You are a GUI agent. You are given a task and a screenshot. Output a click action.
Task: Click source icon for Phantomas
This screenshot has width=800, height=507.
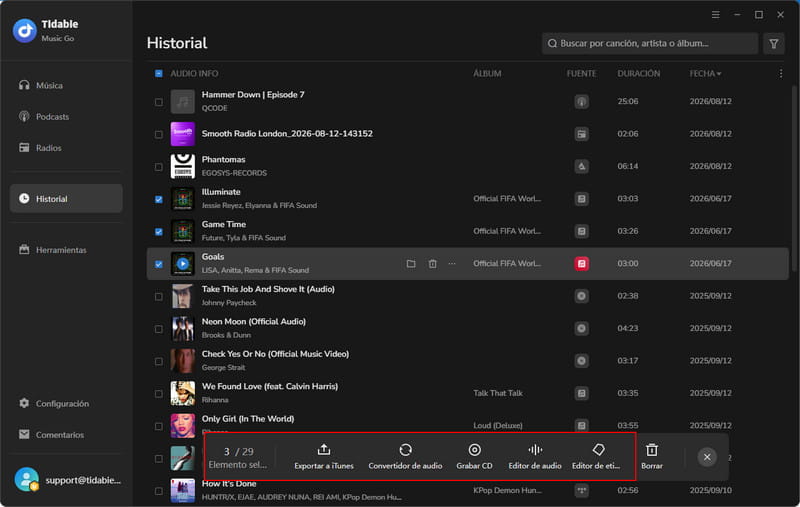pyautogui.click(x=582, y=166)
